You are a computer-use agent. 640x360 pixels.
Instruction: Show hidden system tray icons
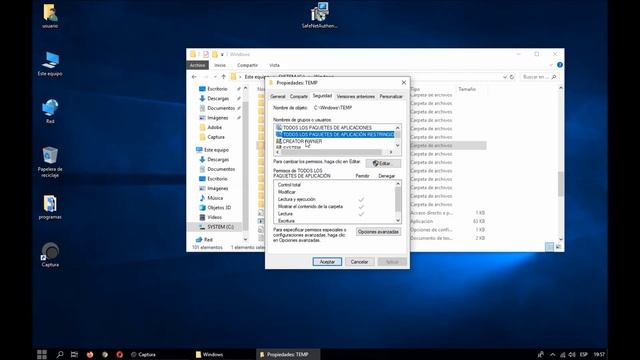[x=553, y=354]
